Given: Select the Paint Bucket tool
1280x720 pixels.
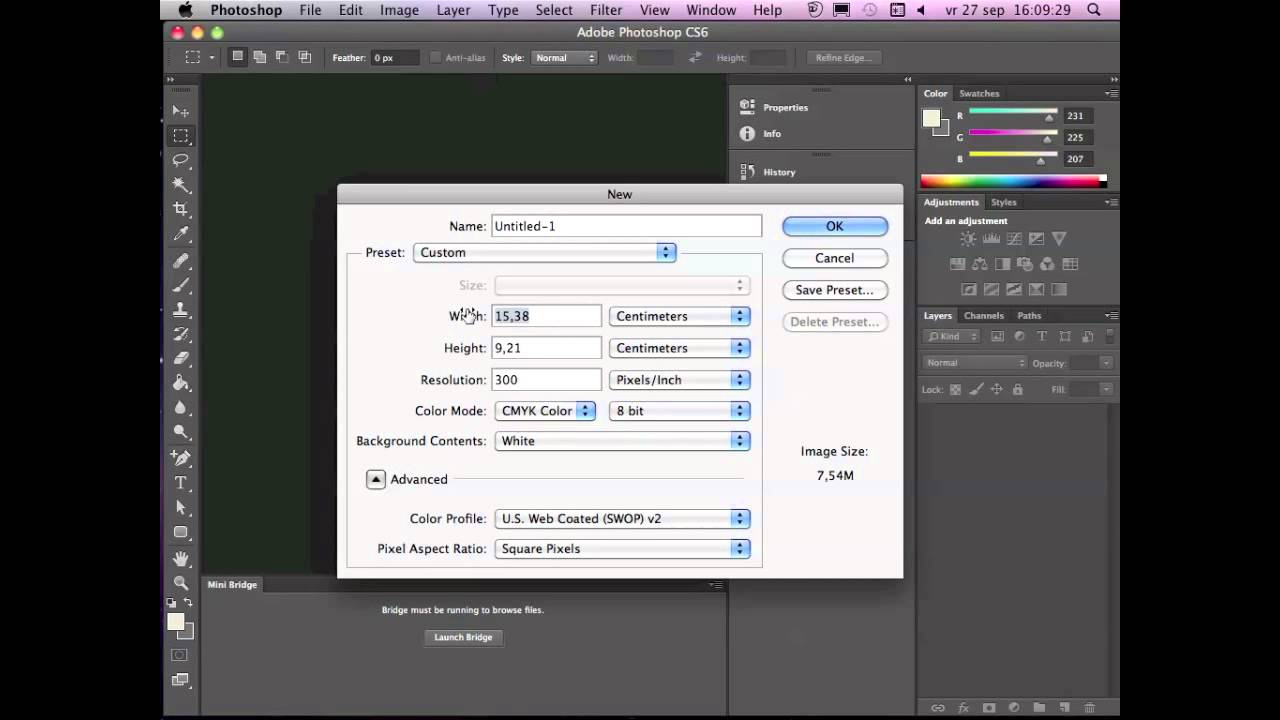Looking at the screenshot, I should click(181, 383).
